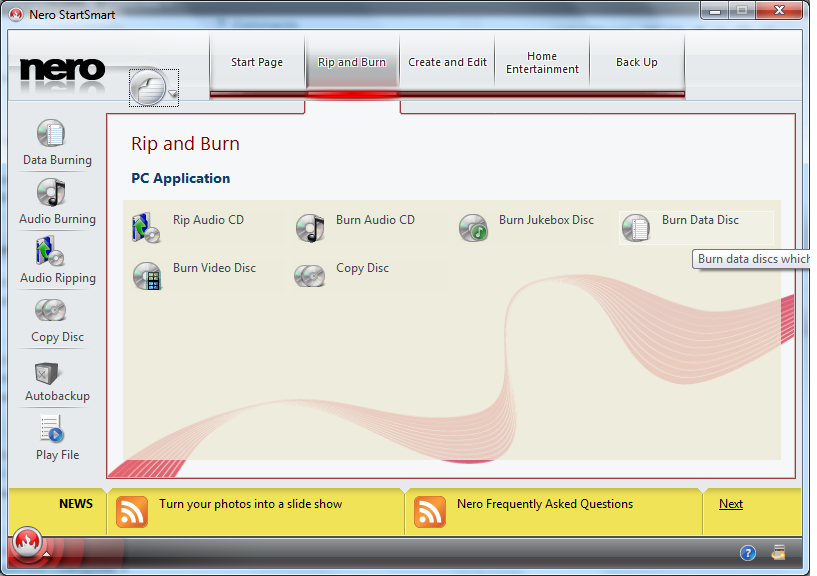Click the Rip Audio CD label

click(x=208, y=220)
